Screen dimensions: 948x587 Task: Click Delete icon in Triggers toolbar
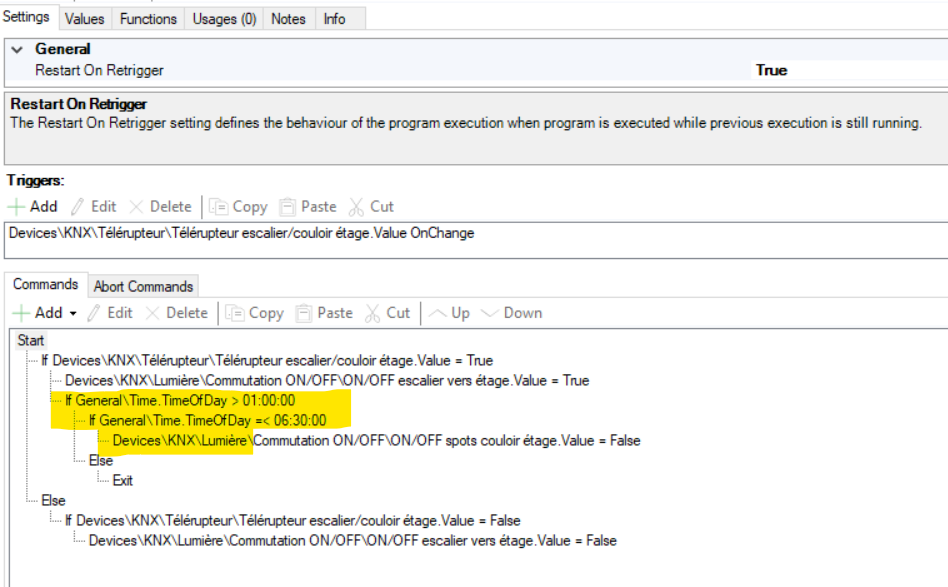pos(138,207)
